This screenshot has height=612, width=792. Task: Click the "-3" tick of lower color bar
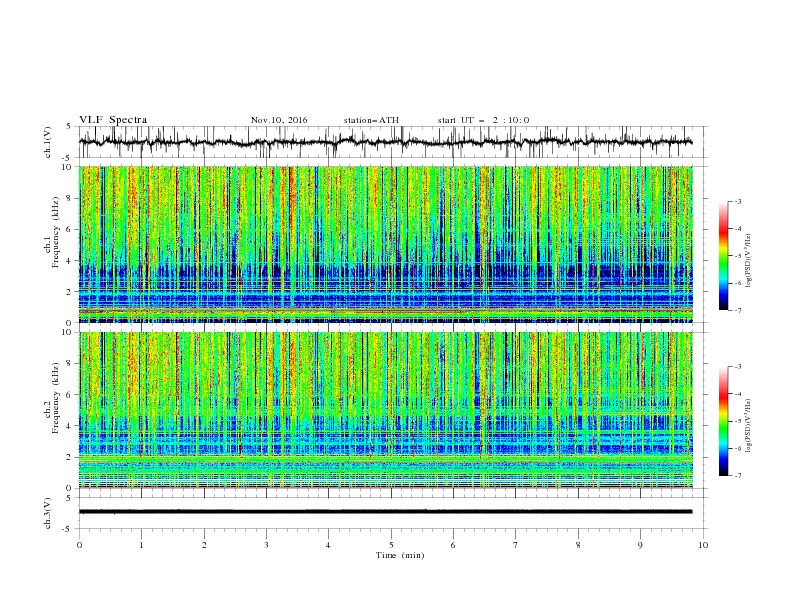click(737, 367)
